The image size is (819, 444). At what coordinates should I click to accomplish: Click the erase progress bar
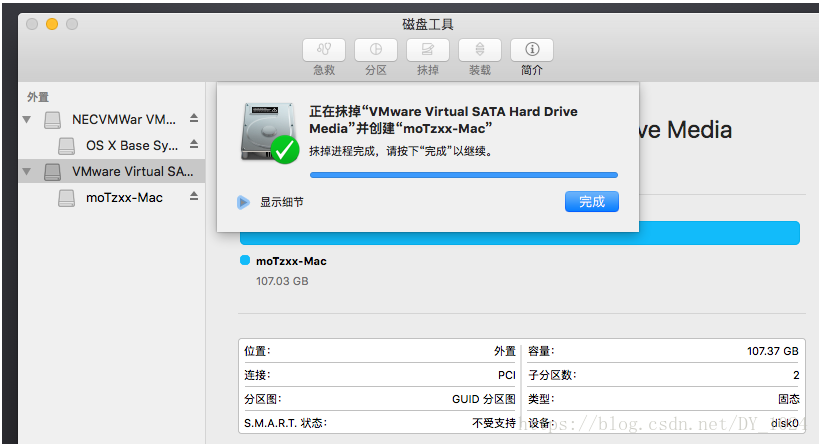coord(464,175)
